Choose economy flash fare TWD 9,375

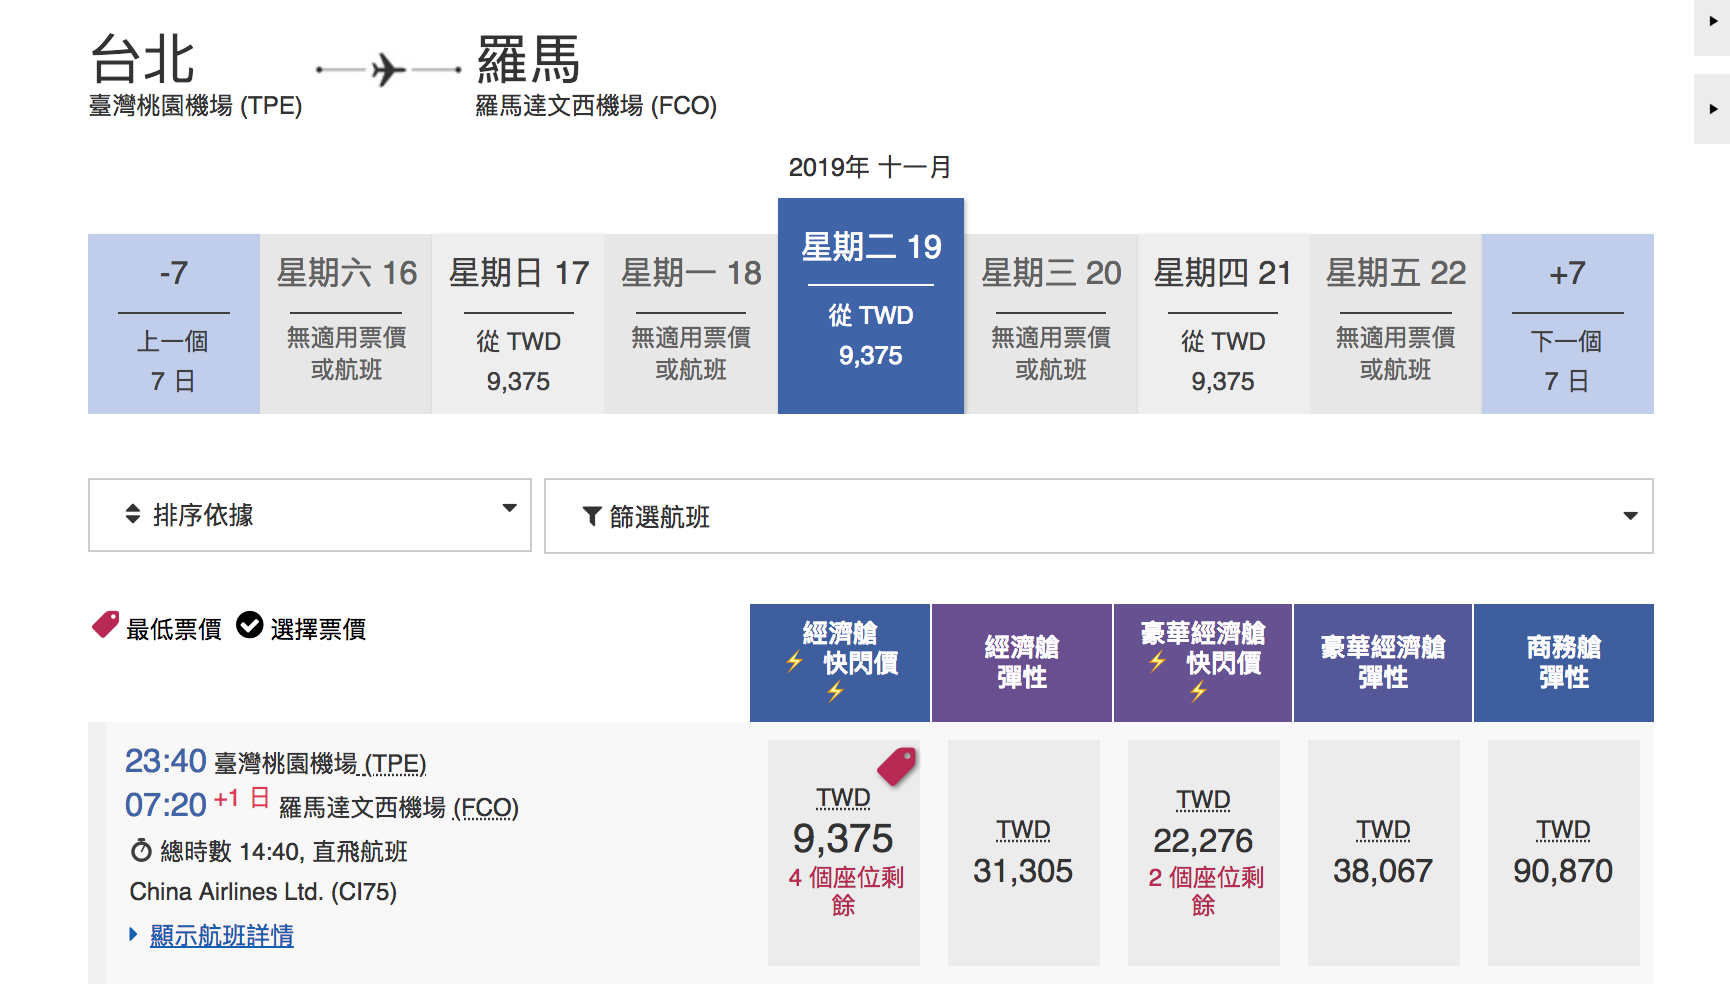pos(843,853)
